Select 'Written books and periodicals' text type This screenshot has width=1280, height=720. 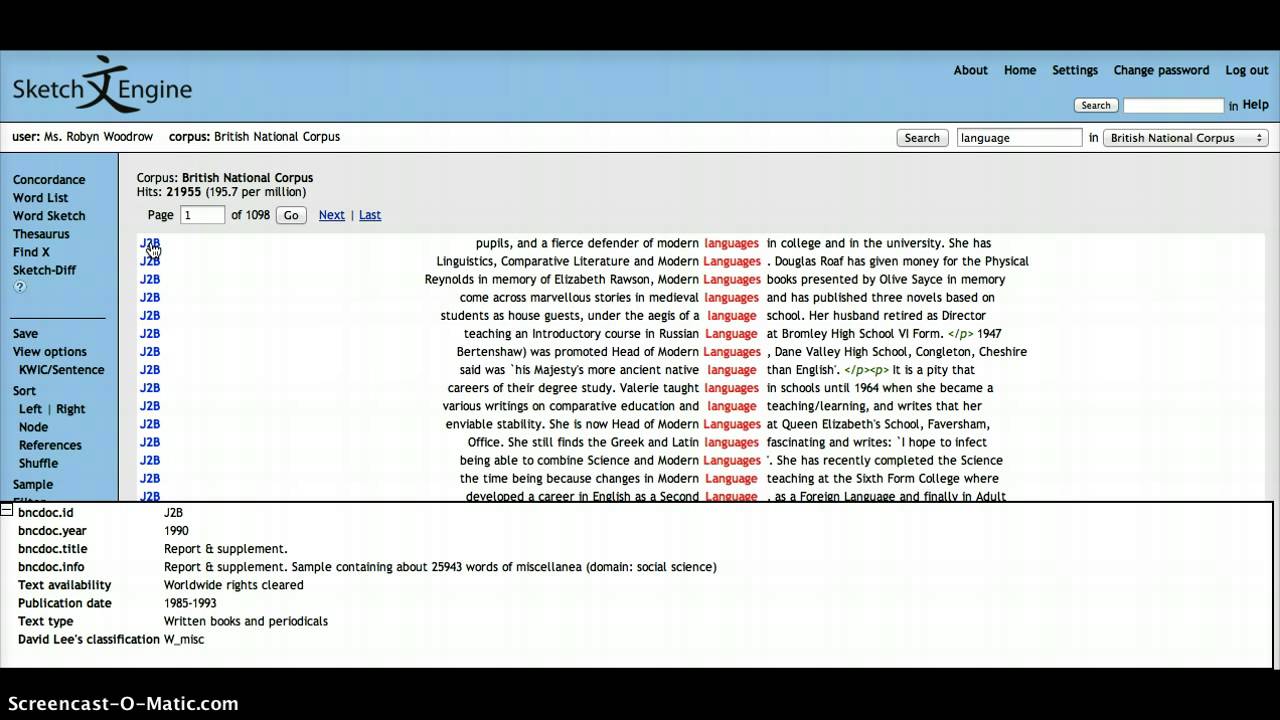[246, 621]
